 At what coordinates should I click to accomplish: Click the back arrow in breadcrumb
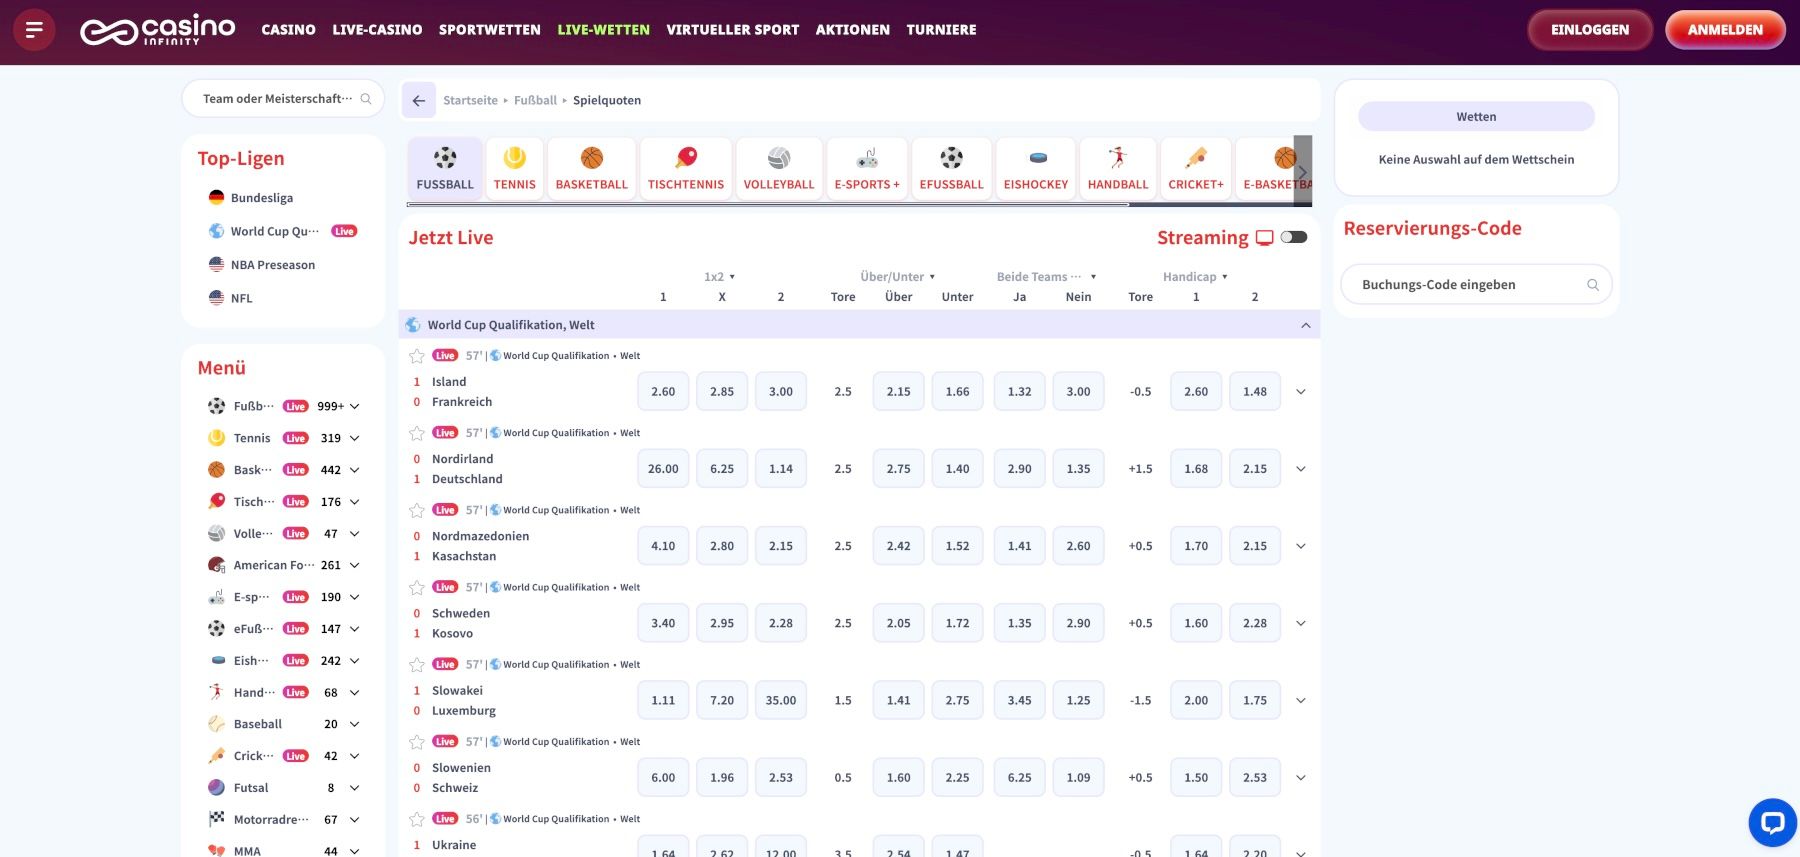pyautogui.click(x=419, y=100)
